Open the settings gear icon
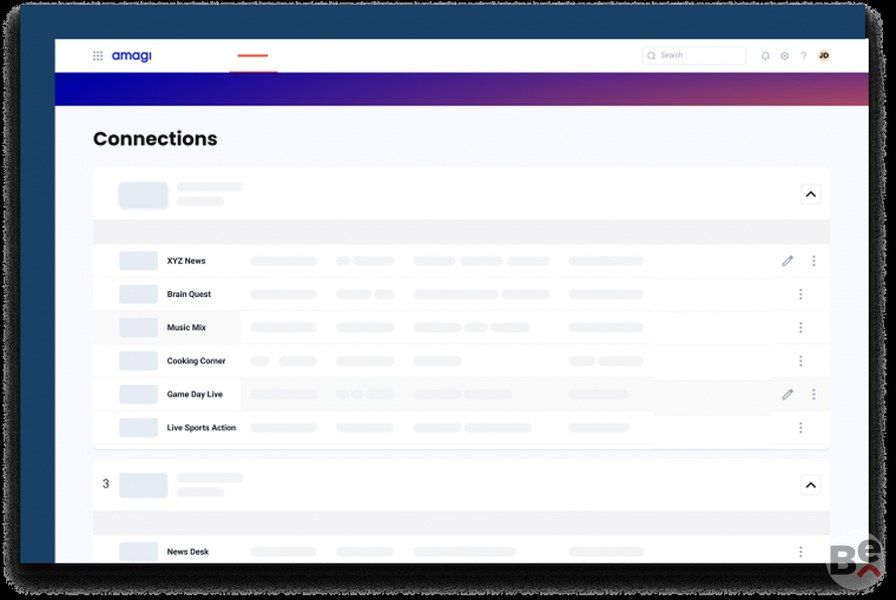 click(x=785, y=55)
